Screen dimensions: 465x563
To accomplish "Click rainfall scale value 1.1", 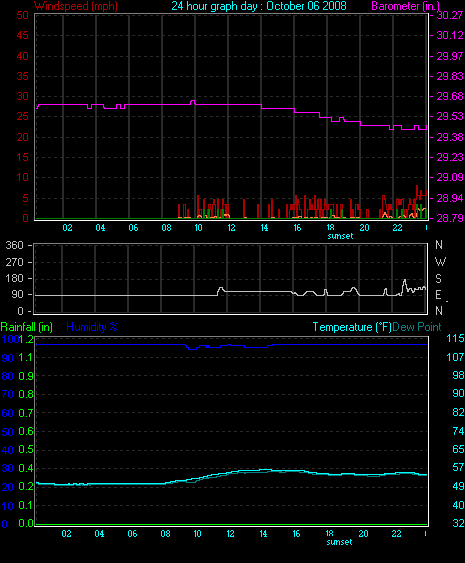I will click(26, 357).
